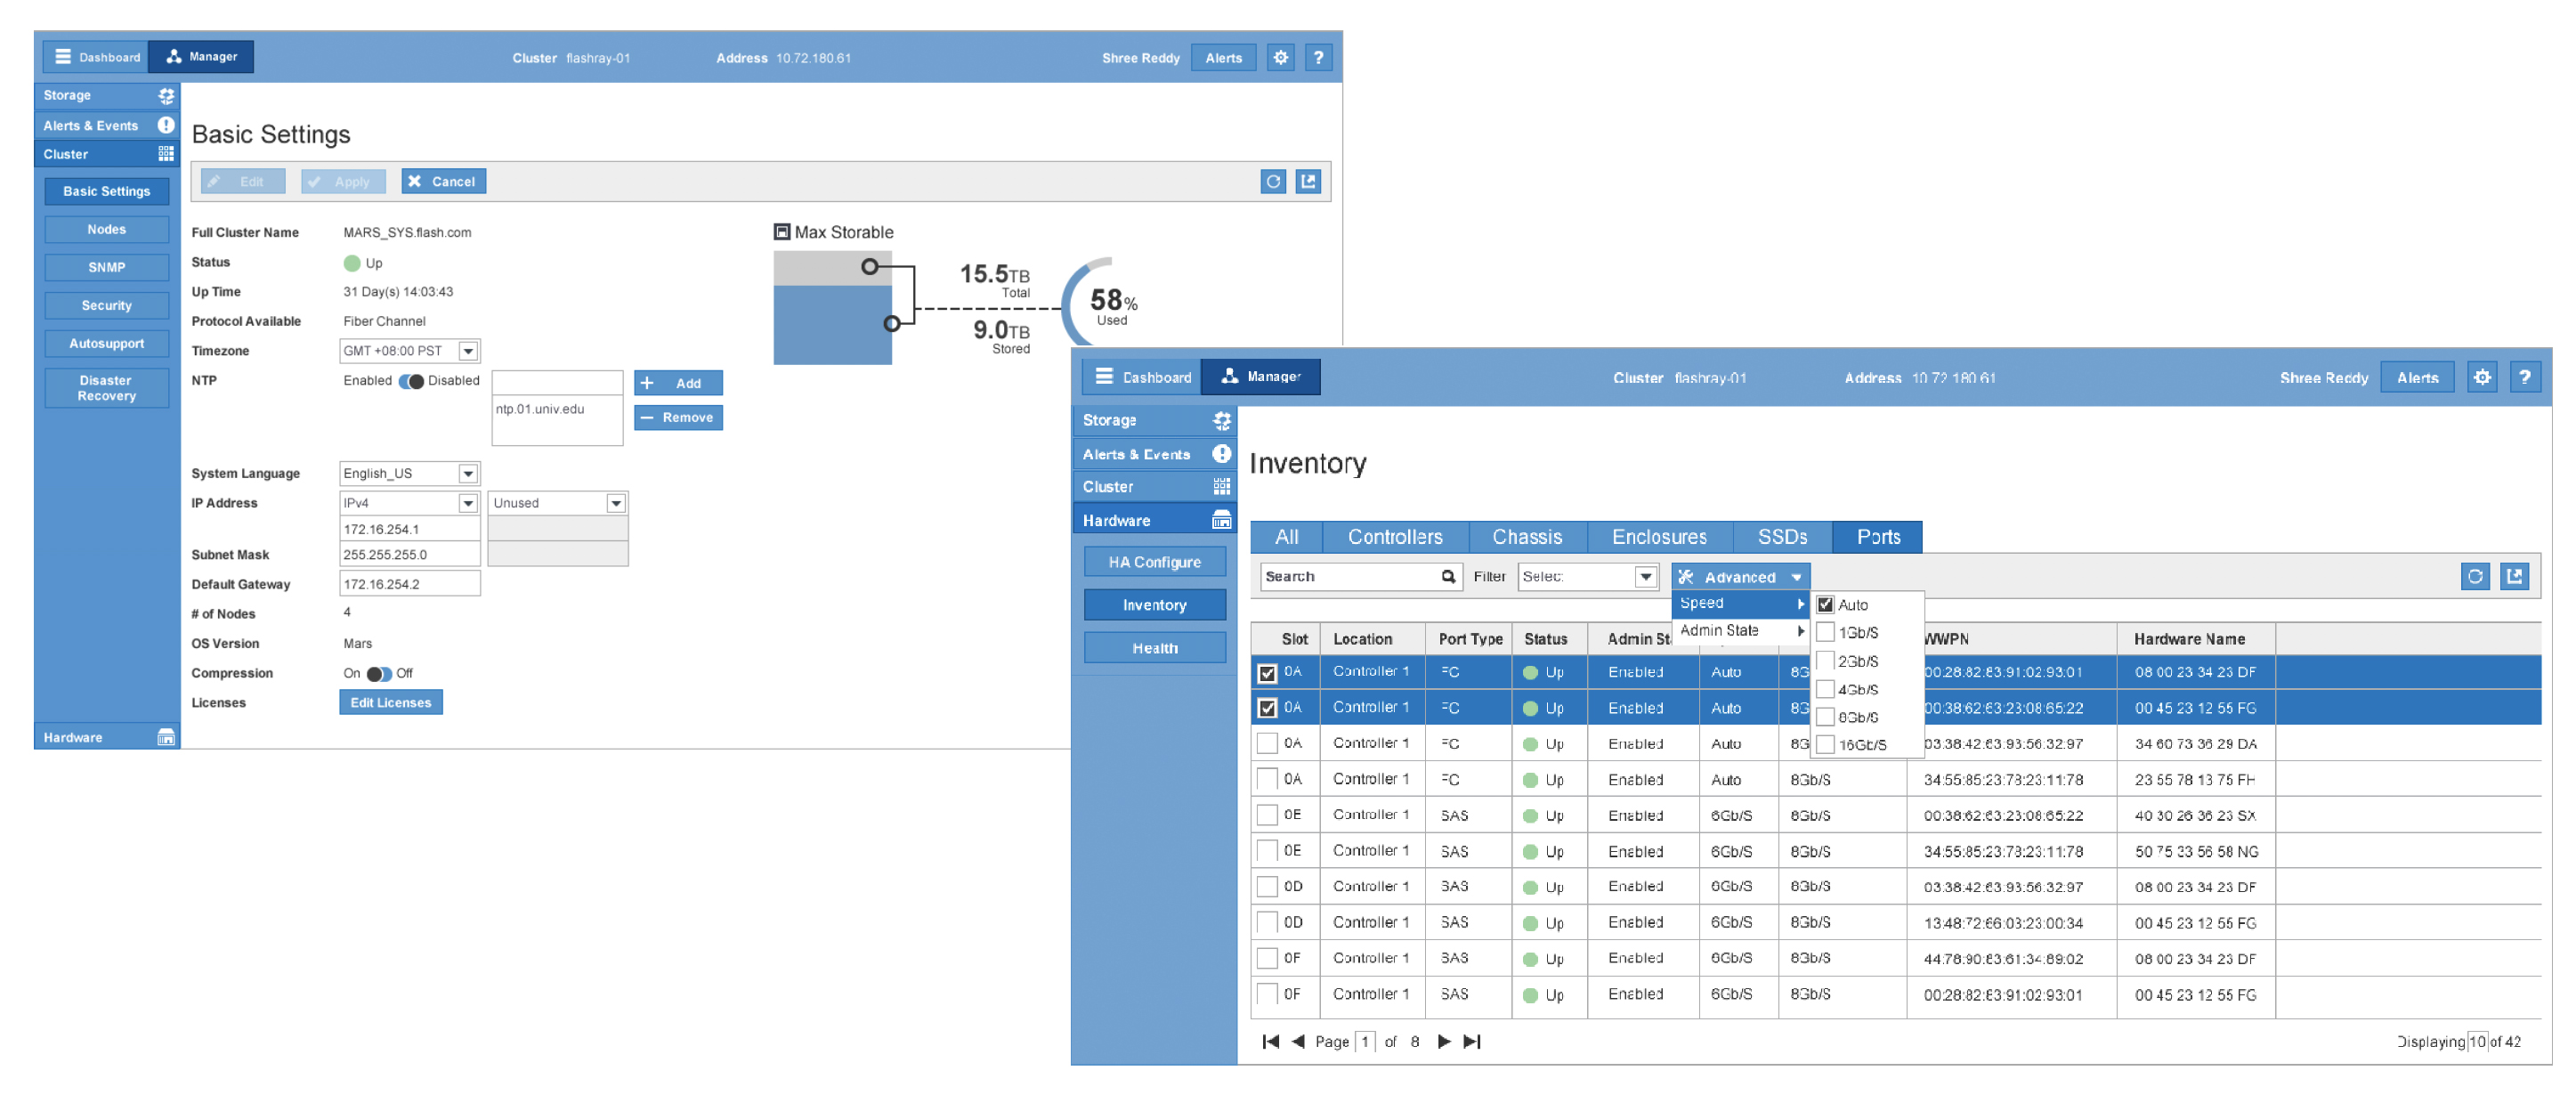The height and width of the screenshot is (1095, 2576).
Task: Click the export icon in Basic Settings toolbar
Action: coord(1308,181)
